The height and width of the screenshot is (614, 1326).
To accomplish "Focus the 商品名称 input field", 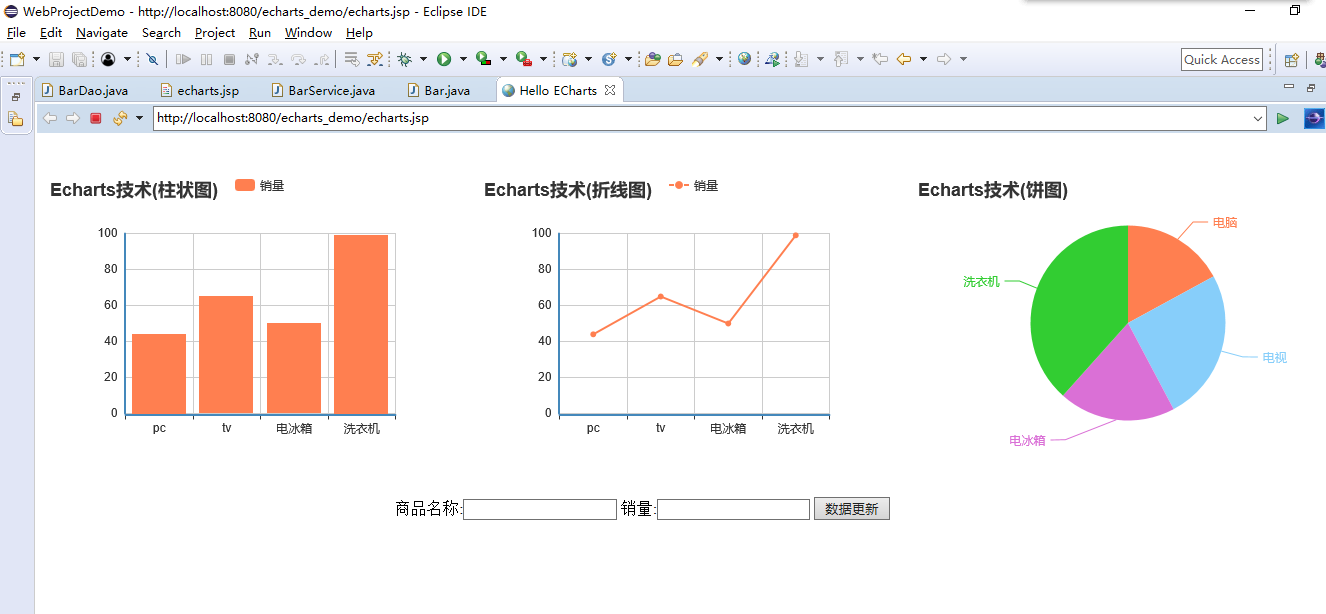I will pos(540,509).
